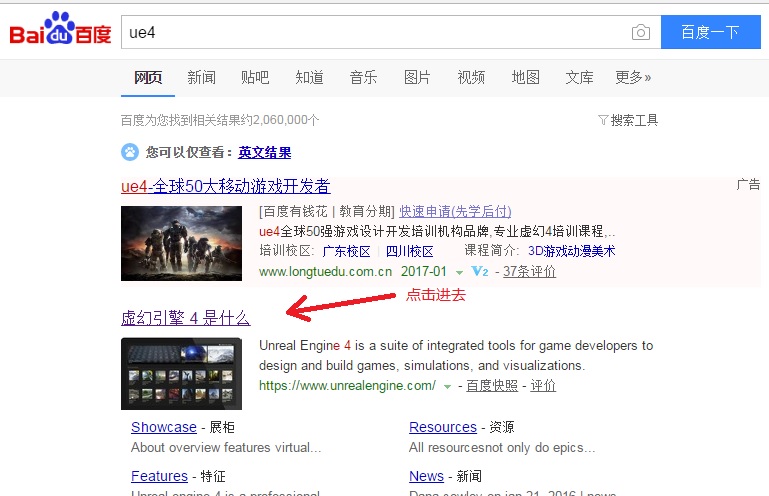
Task: Click the Baidu logo
Action: coord(60,29)
